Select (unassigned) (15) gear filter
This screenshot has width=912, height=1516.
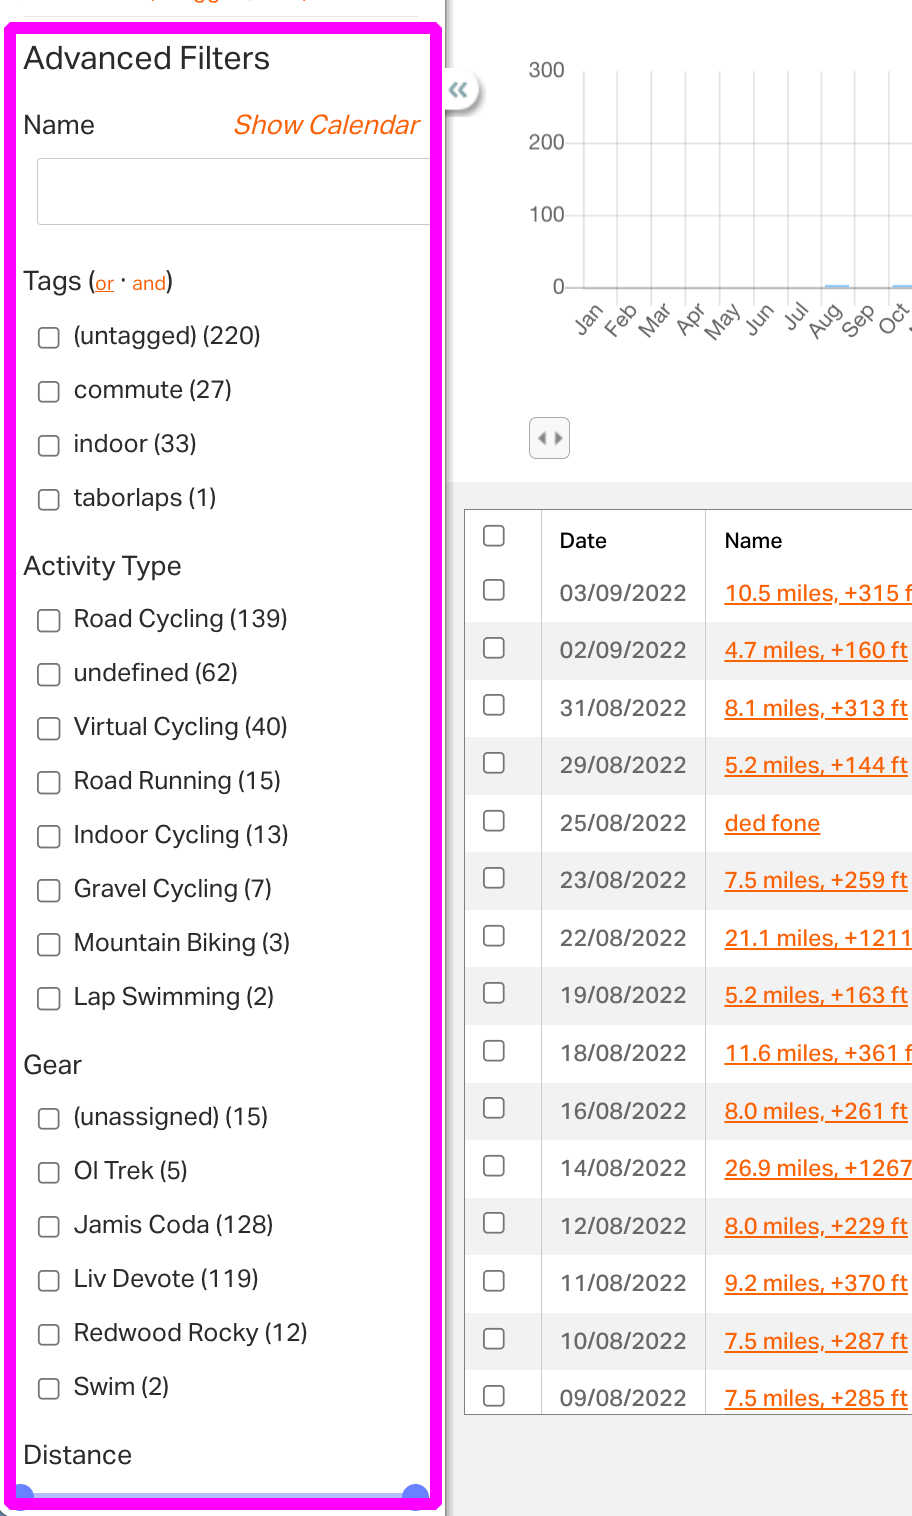pyautogui.click(x=49, y=1119)
